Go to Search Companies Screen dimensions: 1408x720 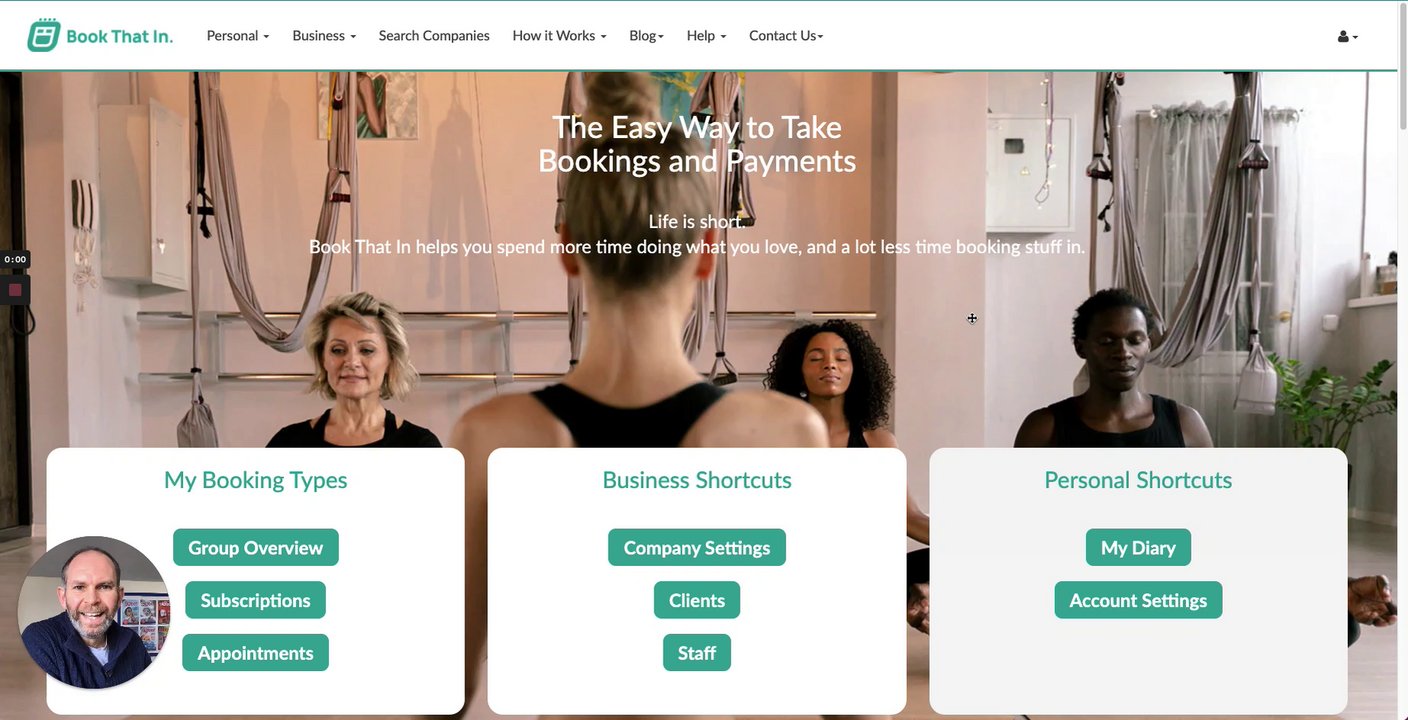click(434, 36)
